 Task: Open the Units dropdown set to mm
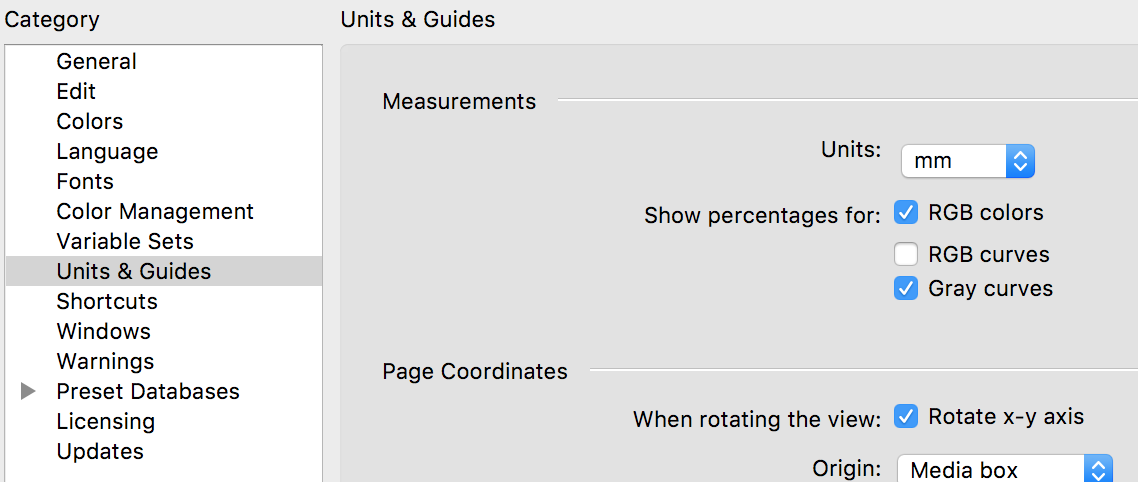tap(967, 161)
